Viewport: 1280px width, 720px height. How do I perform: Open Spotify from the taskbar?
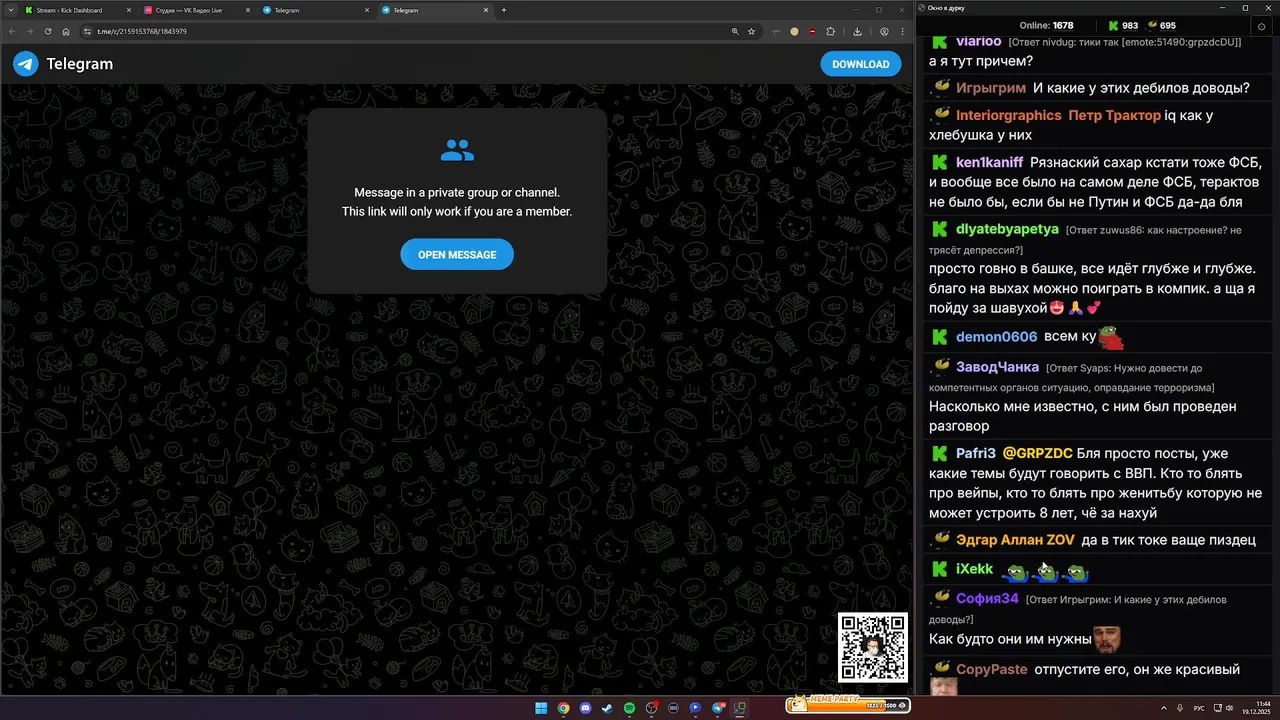coord(629,708)
